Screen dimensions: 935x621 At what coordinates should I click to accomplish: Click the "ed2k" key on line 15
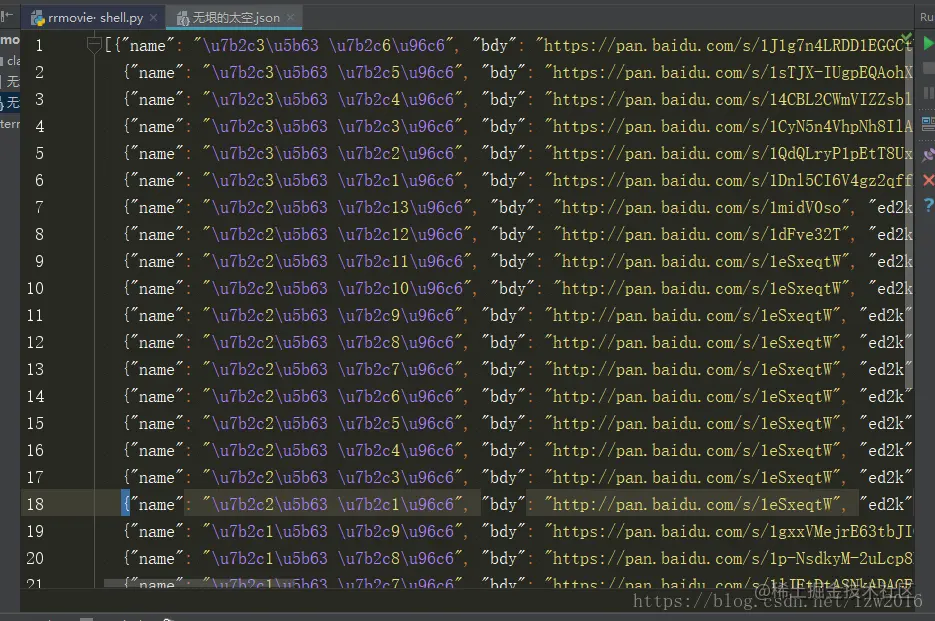[886, 424]
